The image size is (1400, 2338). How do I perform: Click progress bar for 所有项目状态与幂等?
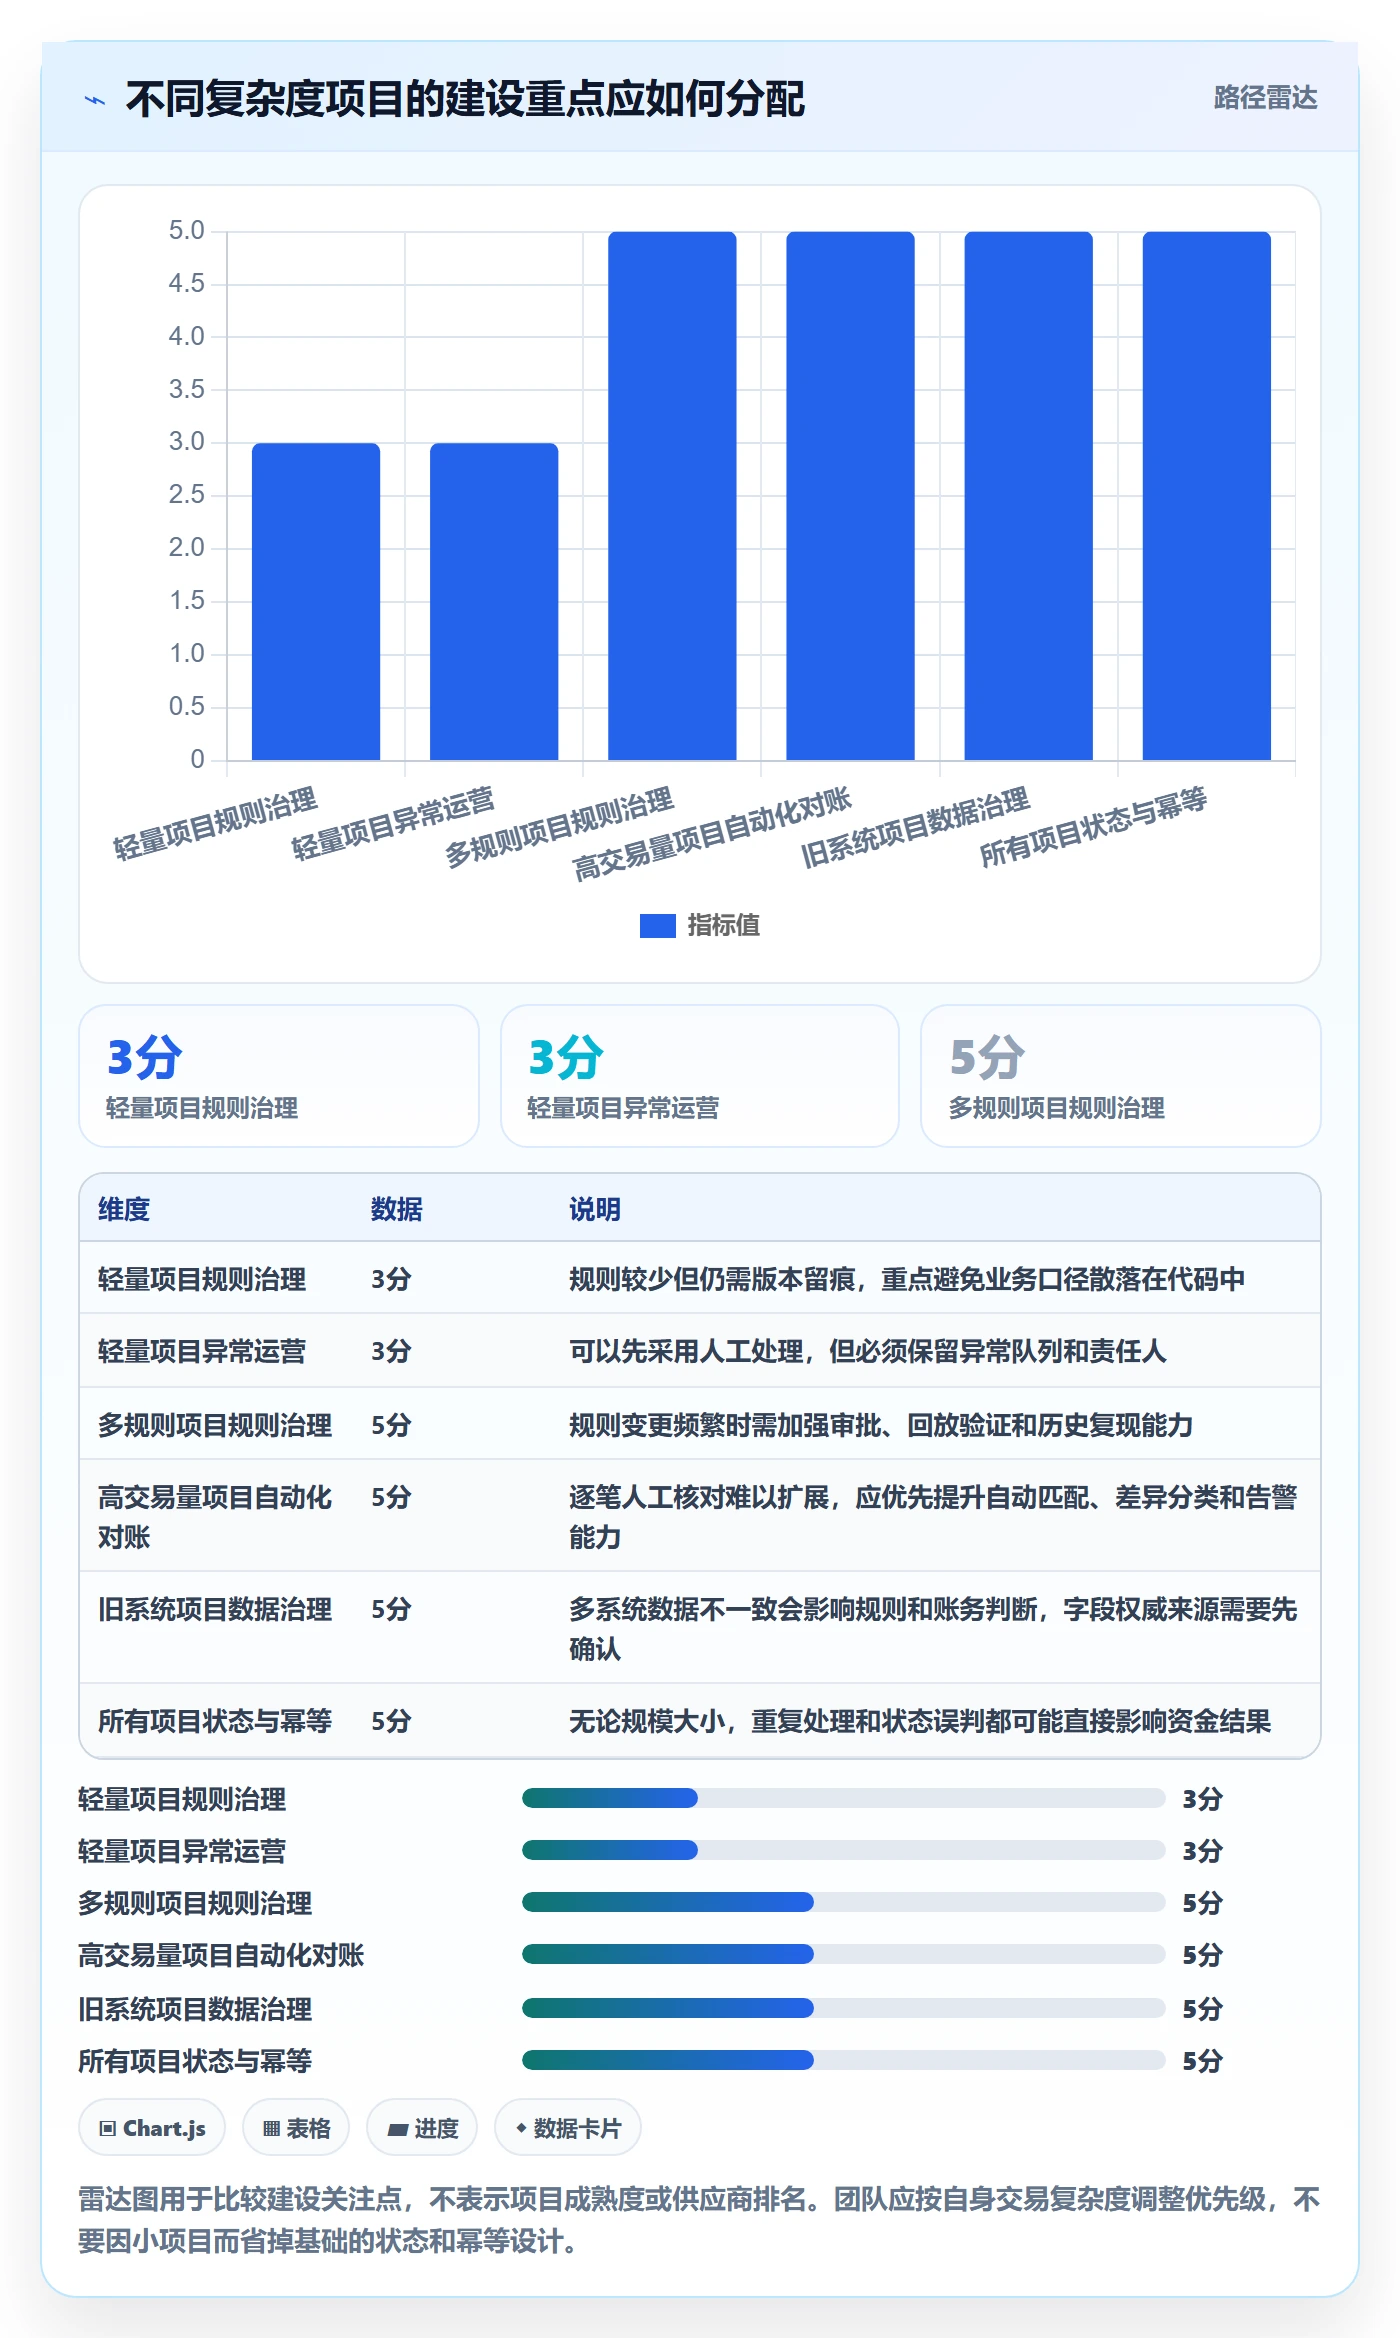844,2060
